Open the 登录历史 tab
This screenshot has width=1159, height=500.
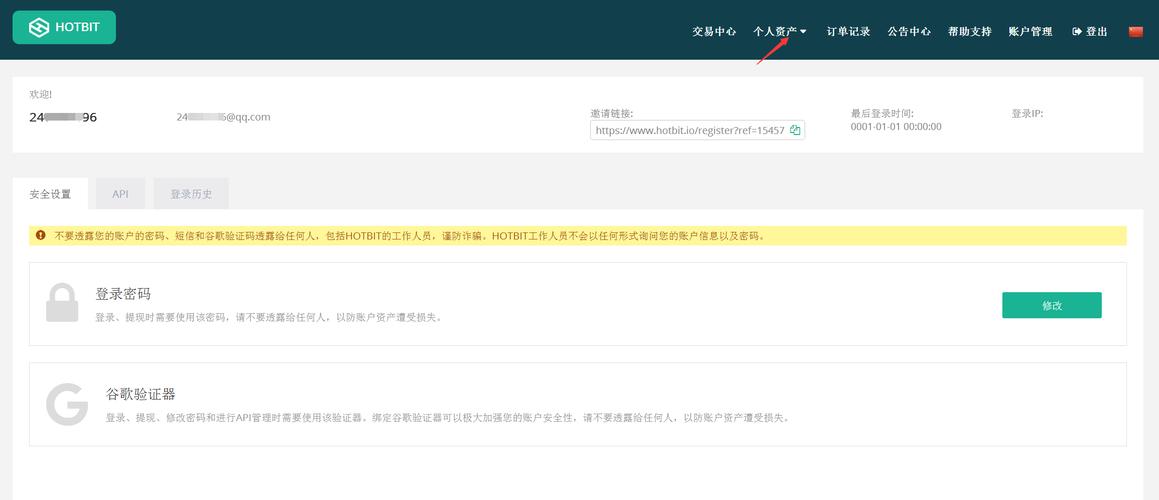click(x=191, y=194)
